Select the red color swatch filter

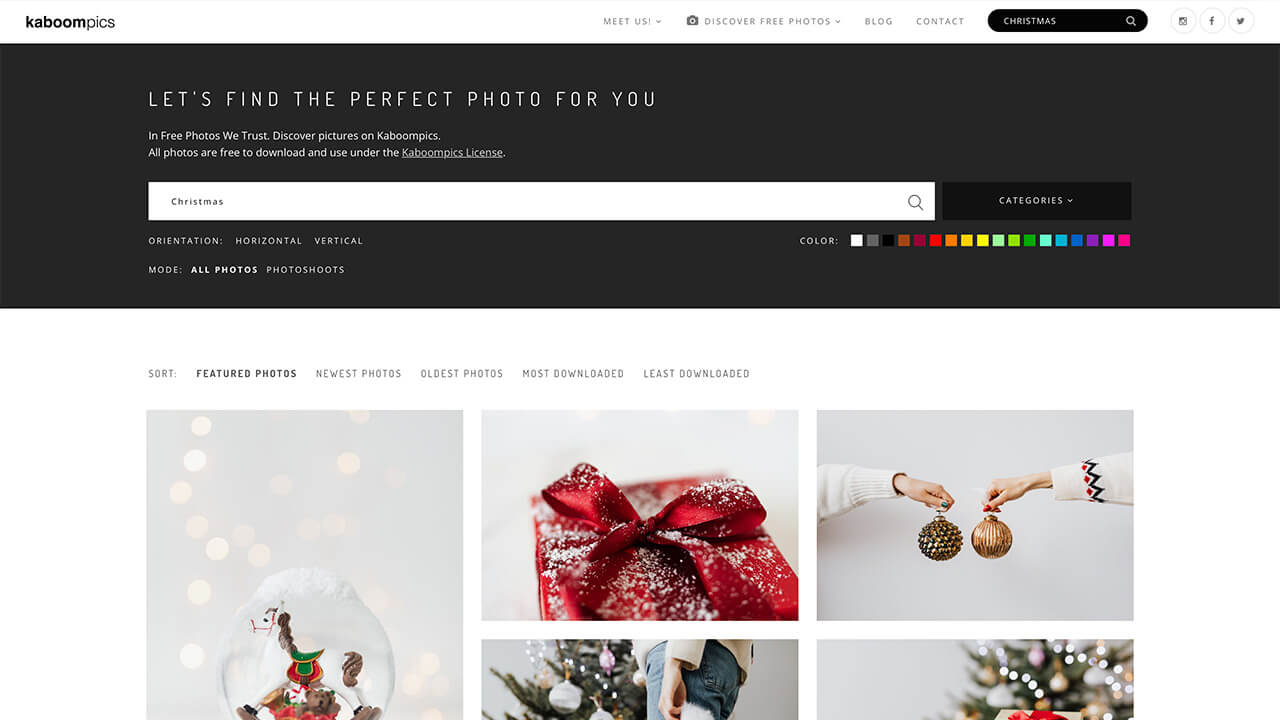pyautogui.click(x=936, y=241)
